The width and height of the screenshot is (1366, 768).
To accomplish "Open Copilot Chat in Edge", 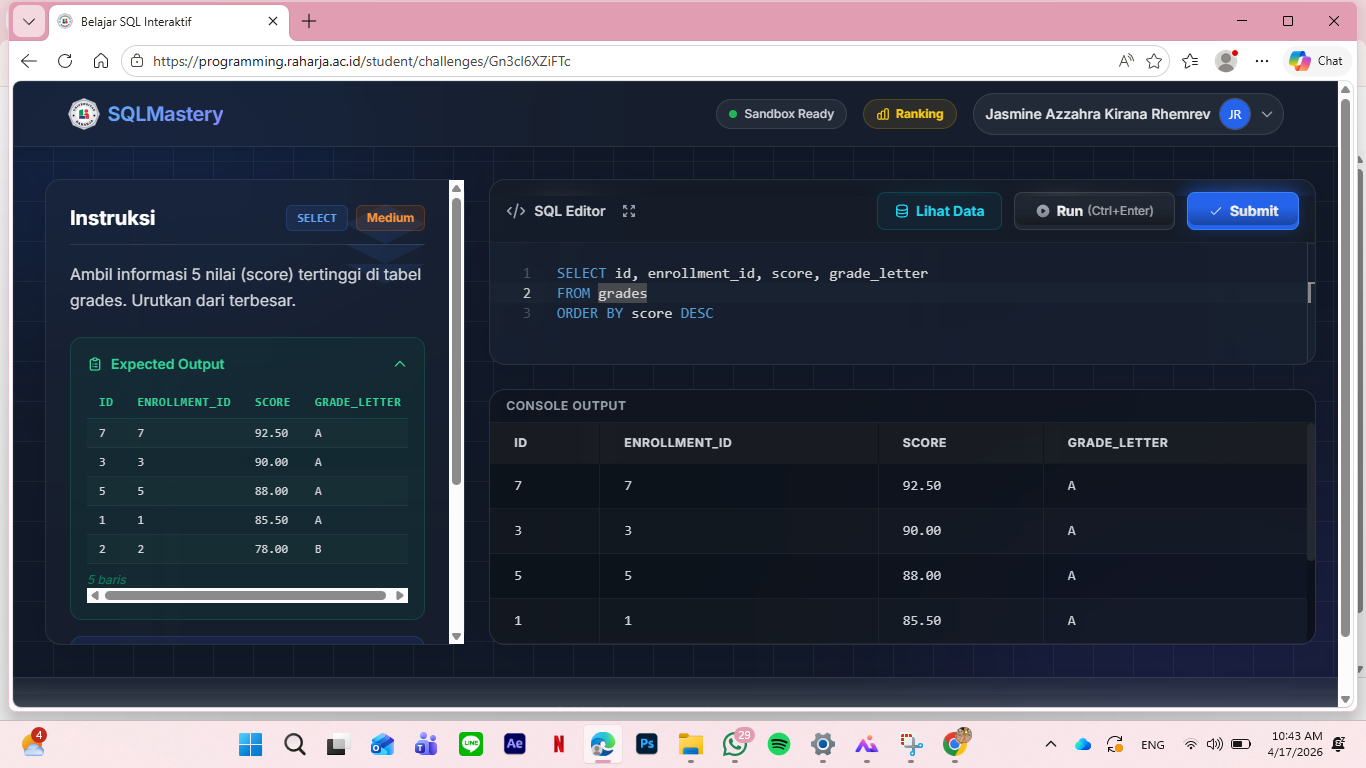I will (1315, 61).
